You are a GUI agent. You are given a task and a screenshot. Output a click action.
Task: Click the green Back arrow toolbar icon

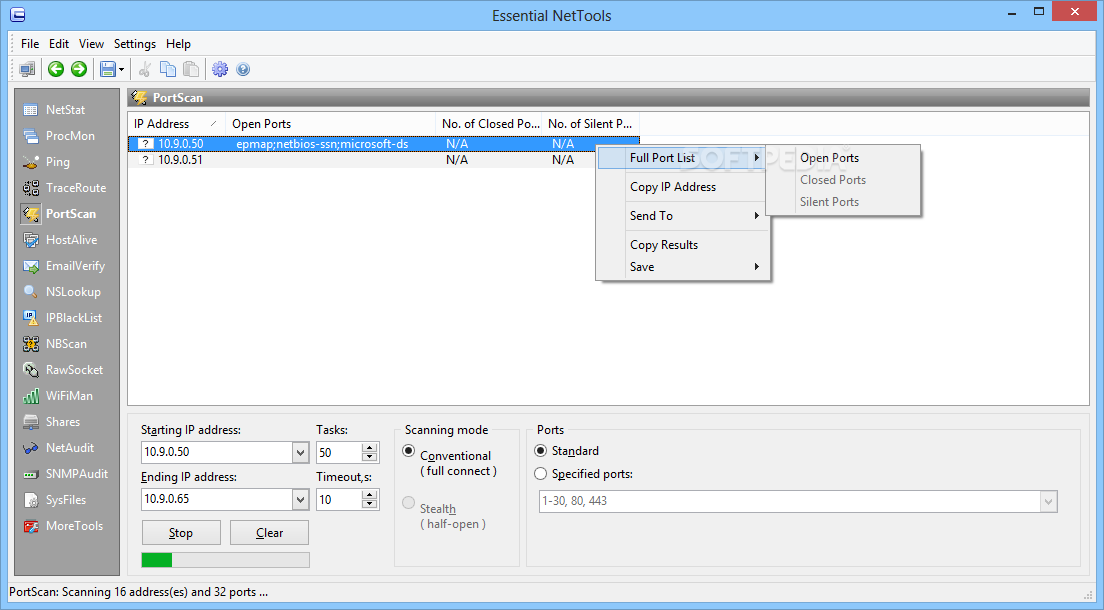pos(56,69)
